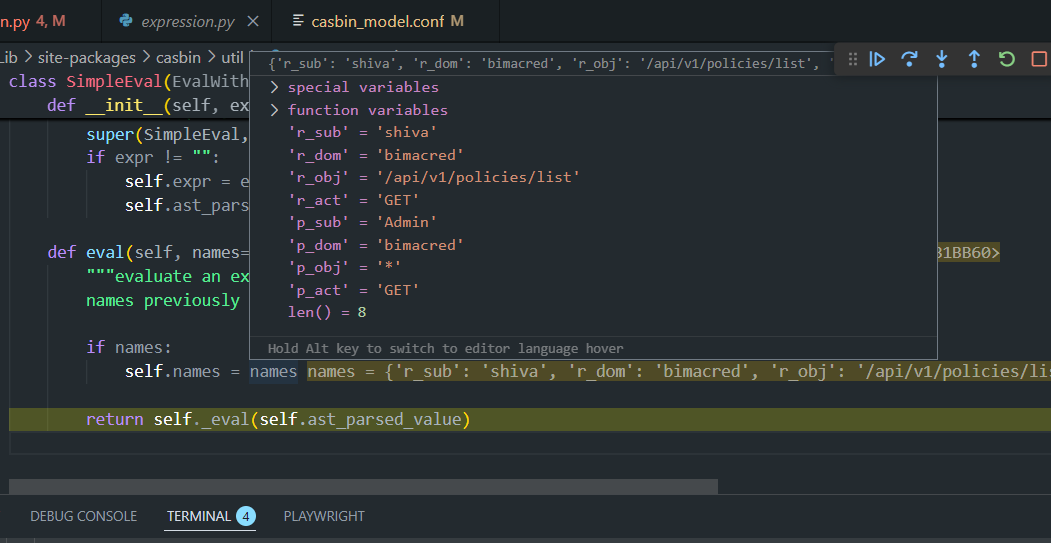Image resolution: width=1051 pixels, height=543 pixels.
Task: Click the highlighted return self._eval line
Action: click(x=278, y=420)
